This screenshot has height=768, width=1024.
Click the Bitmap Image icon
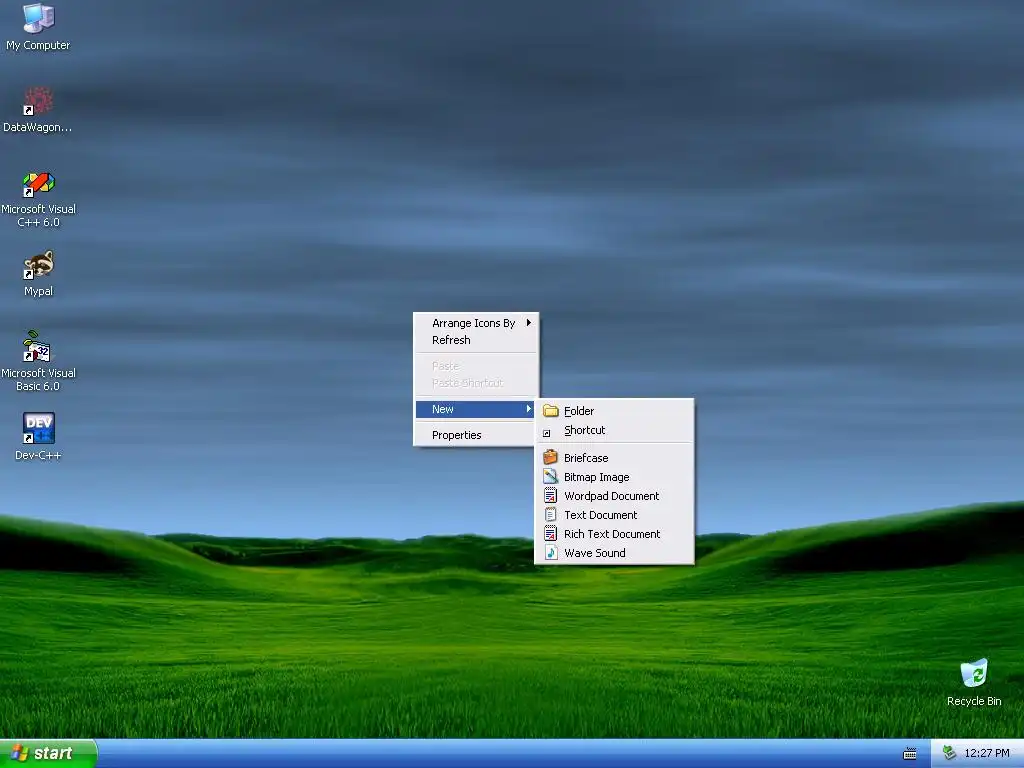click(551, 477)
